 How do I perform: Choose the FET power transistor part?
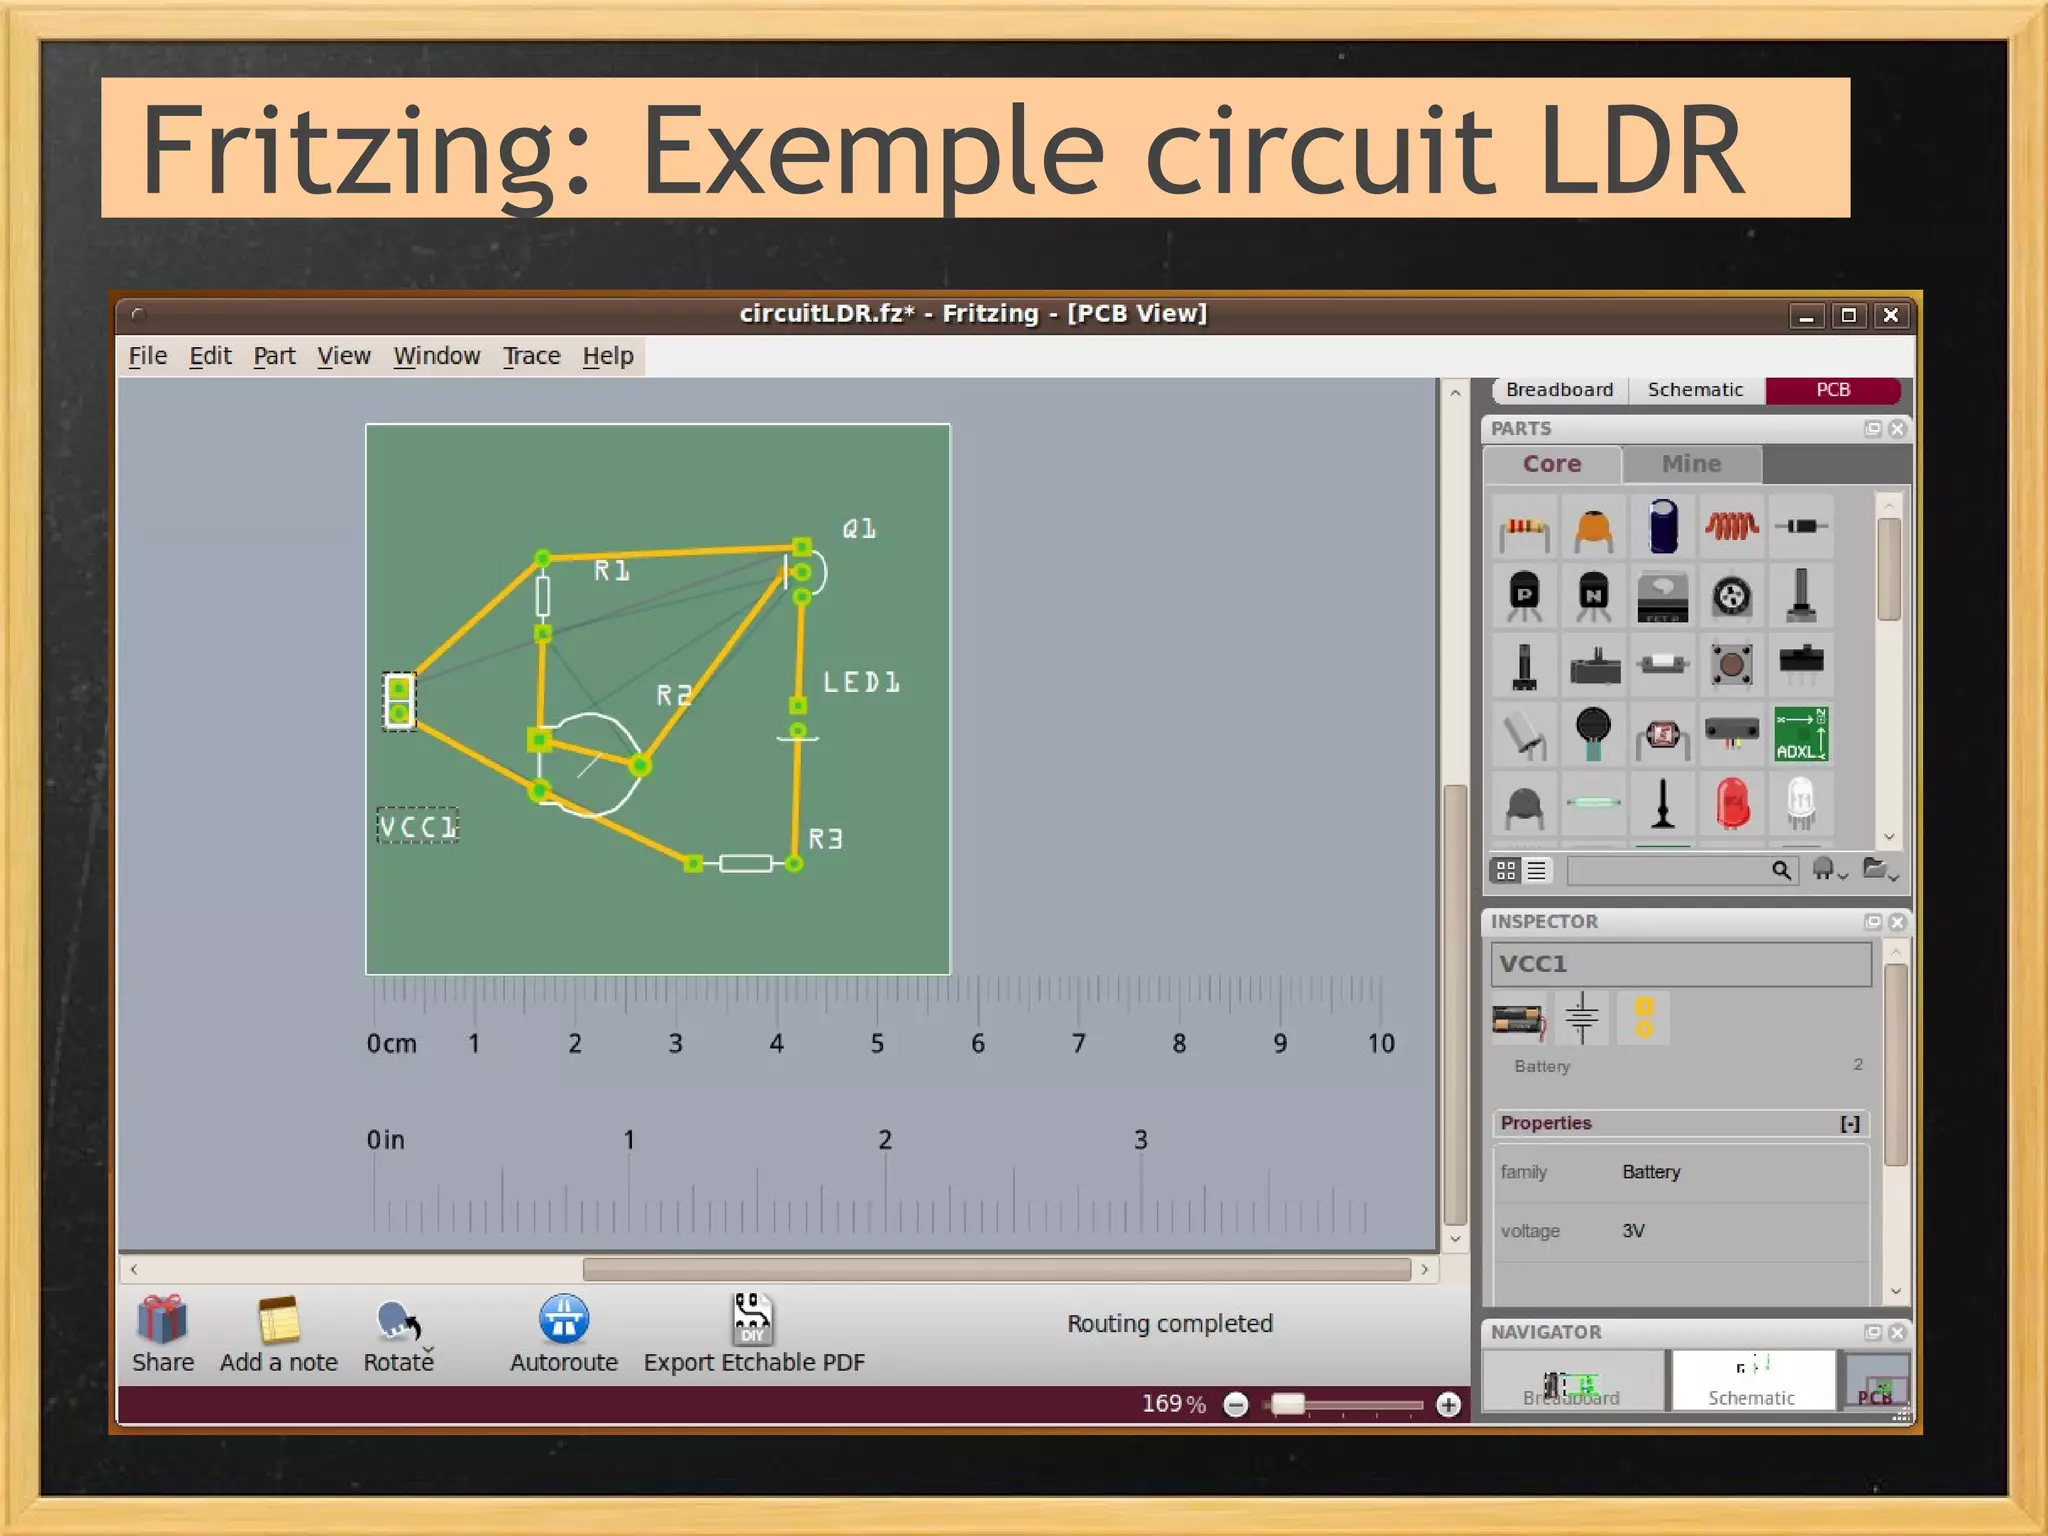point(1663,597)
